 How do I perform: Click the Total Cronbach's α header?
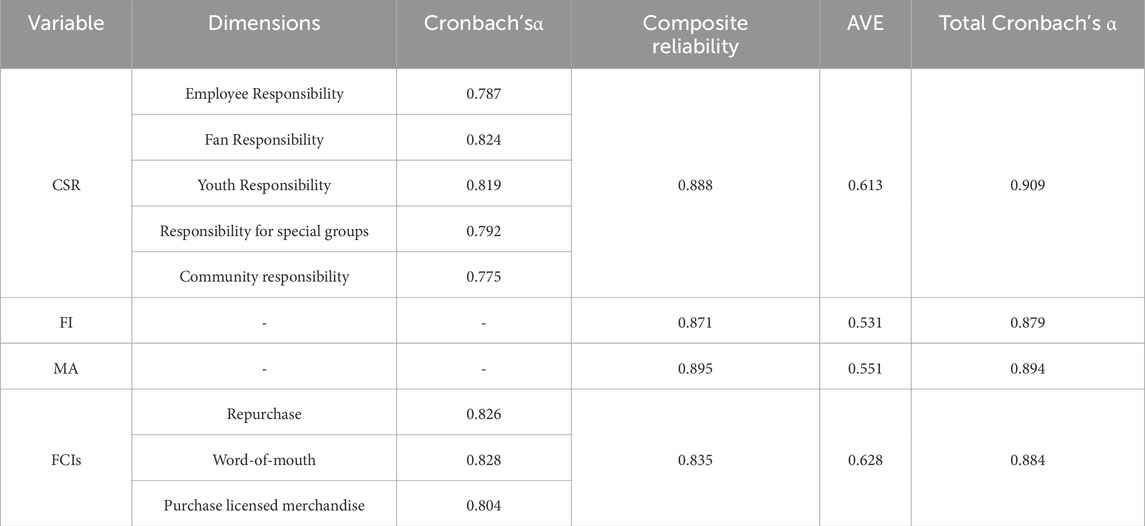[x=1027, y=23]
